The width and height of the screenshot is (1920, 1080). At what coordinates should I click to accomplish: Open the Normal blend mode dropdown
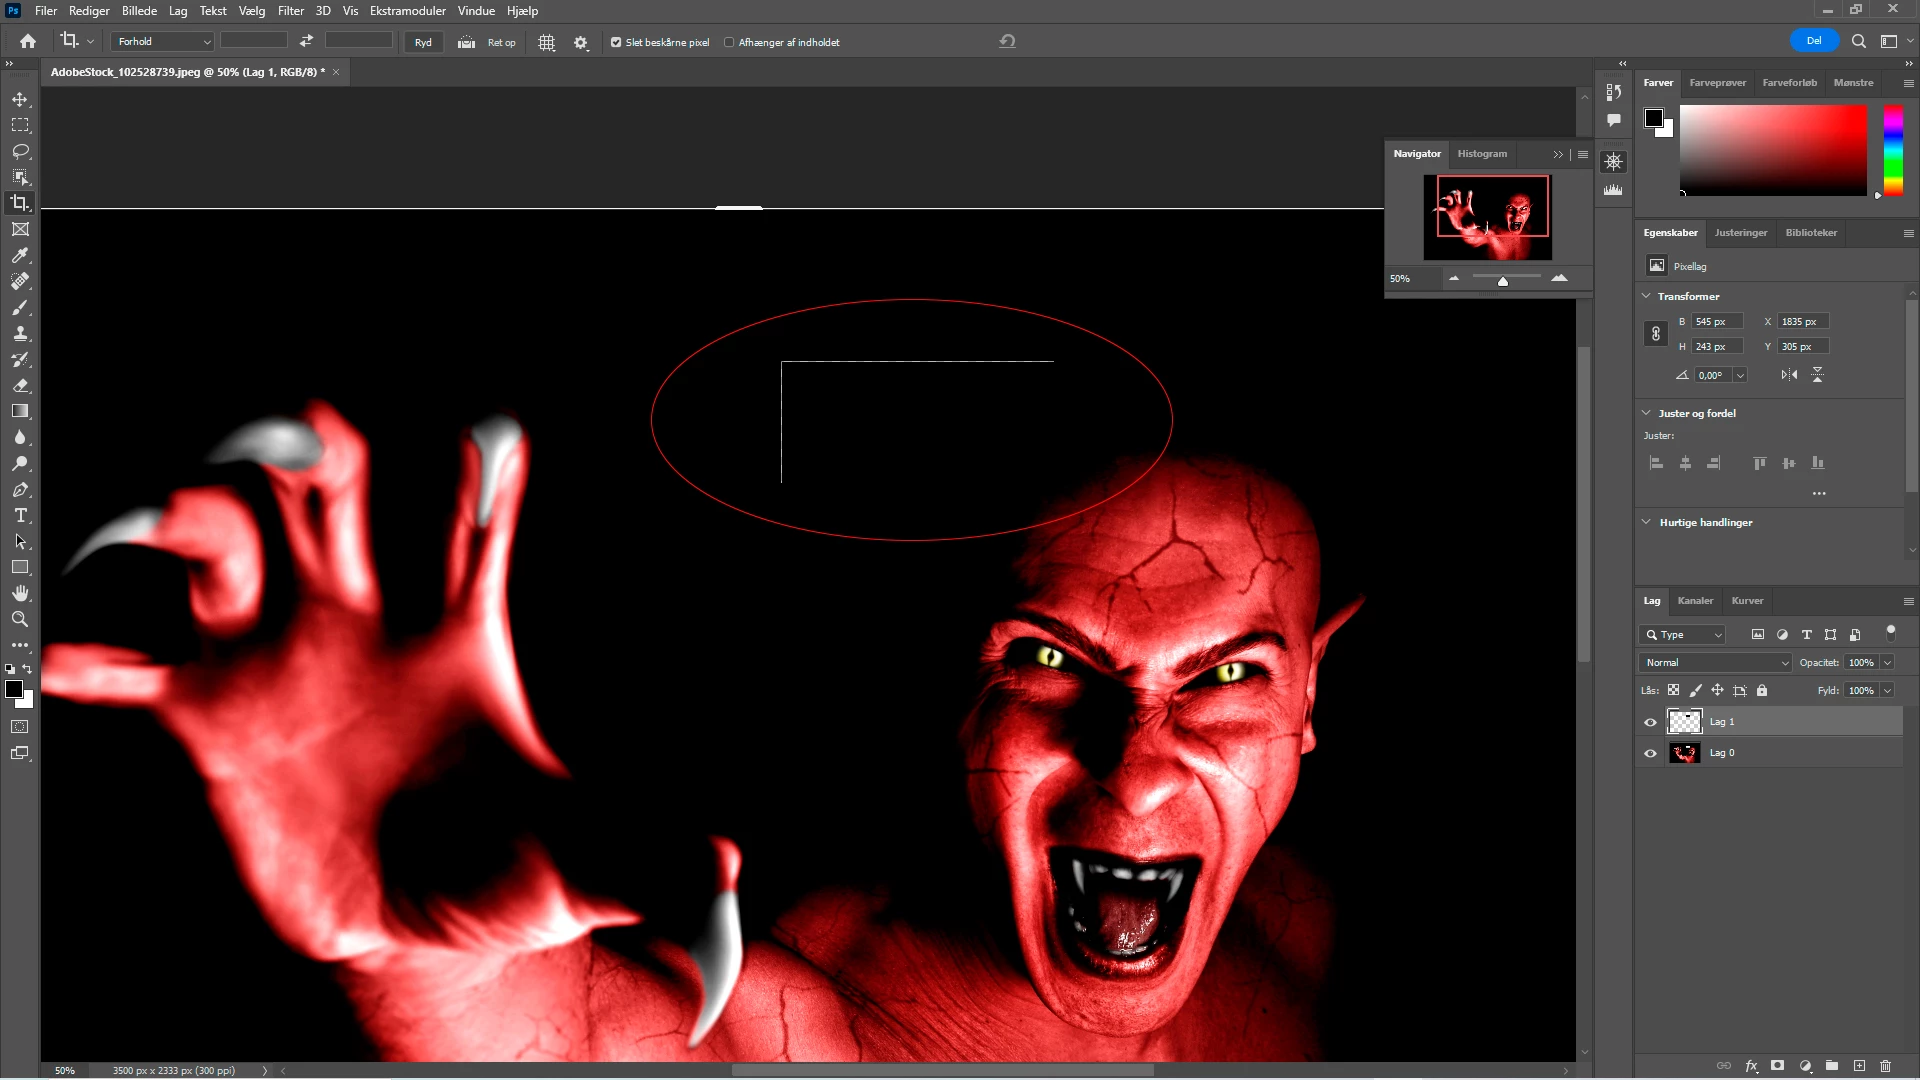click(1716, 663)
